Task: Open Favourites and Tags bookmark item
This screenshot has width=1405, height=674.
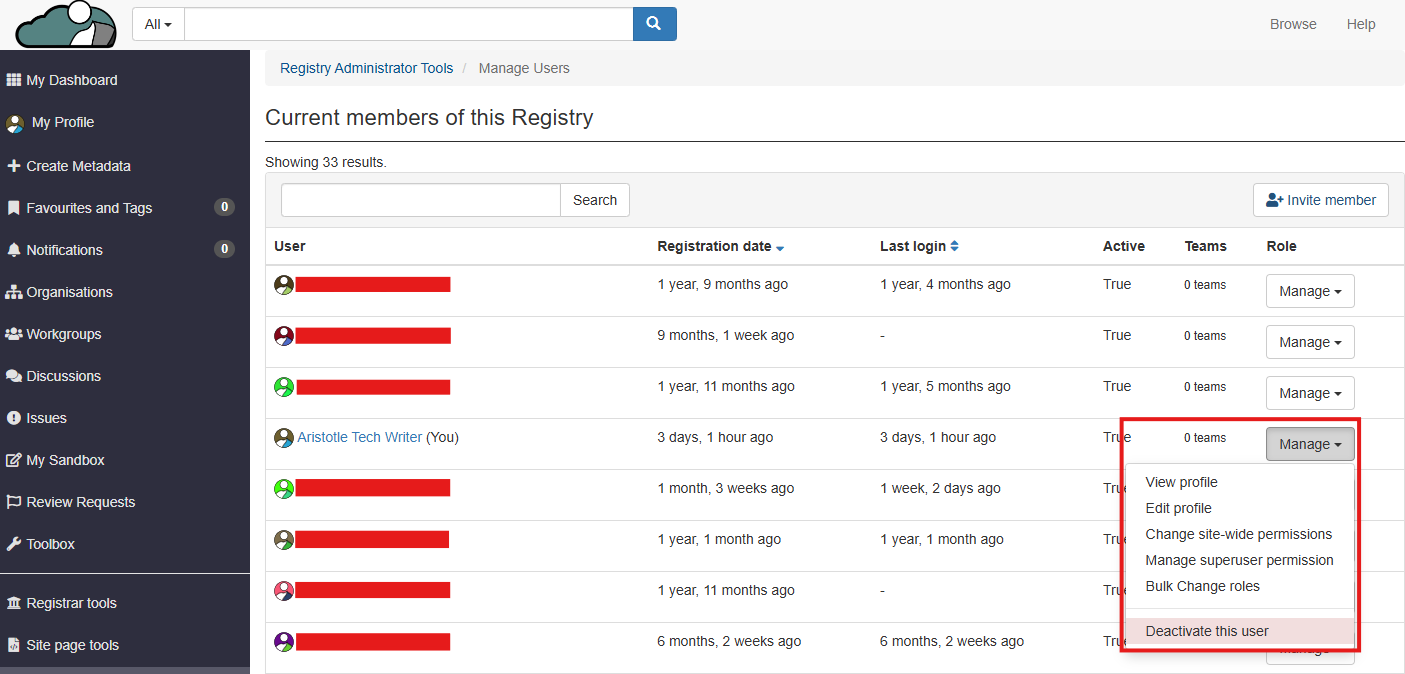Action: tap(88, 208)
